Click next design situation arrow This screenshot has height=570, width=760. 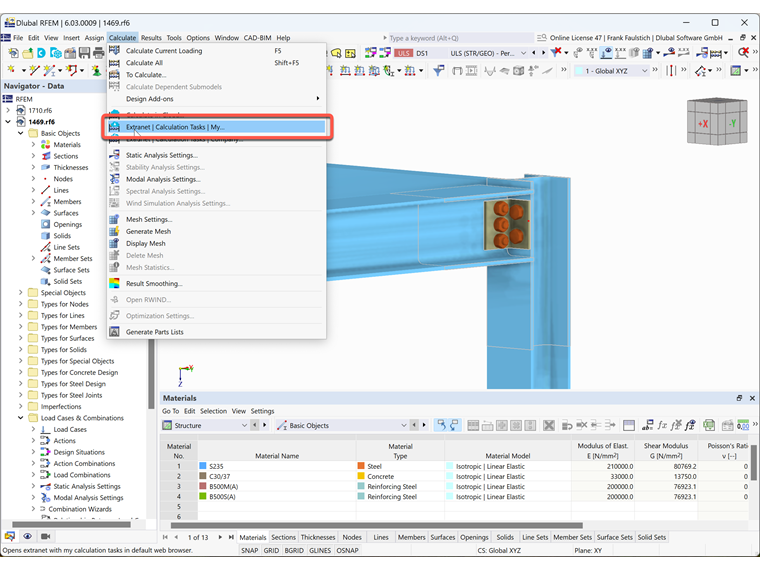pos(543,53)
